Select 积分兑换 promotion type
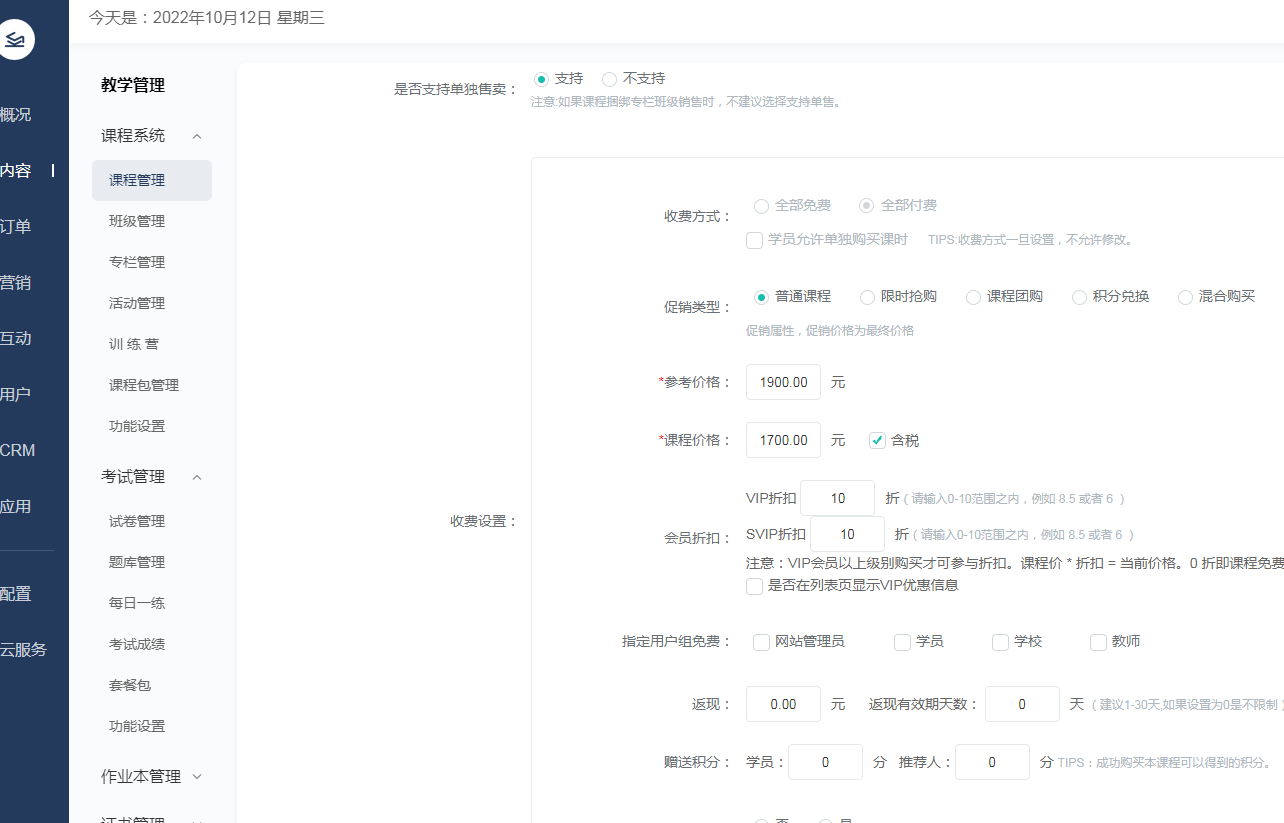Viewport: 1284px width, 823px height. pyautogui.click(x=1079, y=297)
